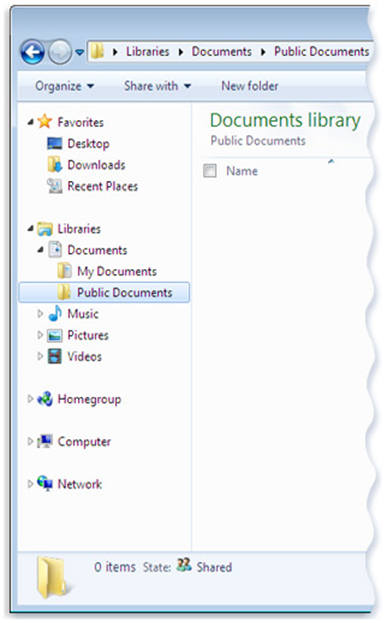Open the Organize menu
The image size is (387, 623).
pyautogui.click(x=64, y=86)
